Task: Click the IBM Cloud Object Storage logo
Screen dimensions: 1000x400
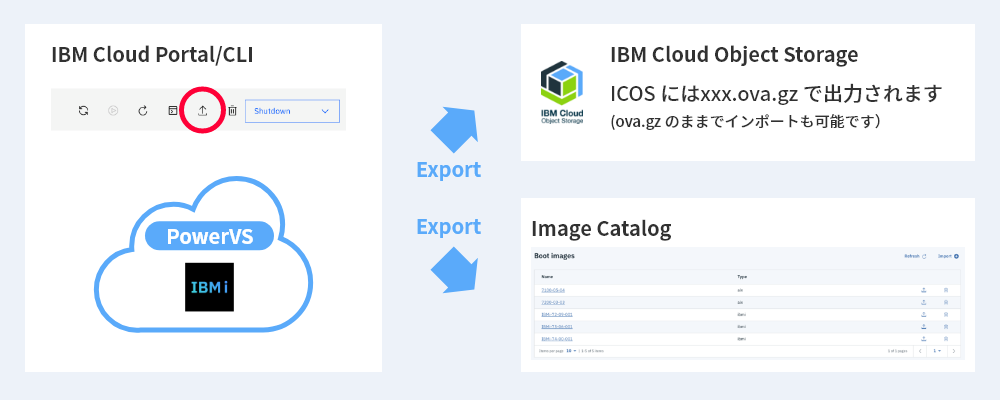Action: click(x=562, y=92)
